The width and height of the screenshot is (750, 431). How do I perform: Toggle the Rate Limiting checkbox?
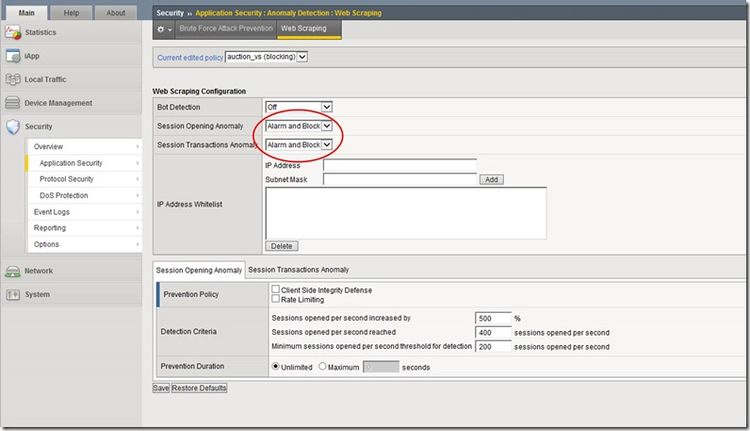pyautogui.click(x=276, y=299)
